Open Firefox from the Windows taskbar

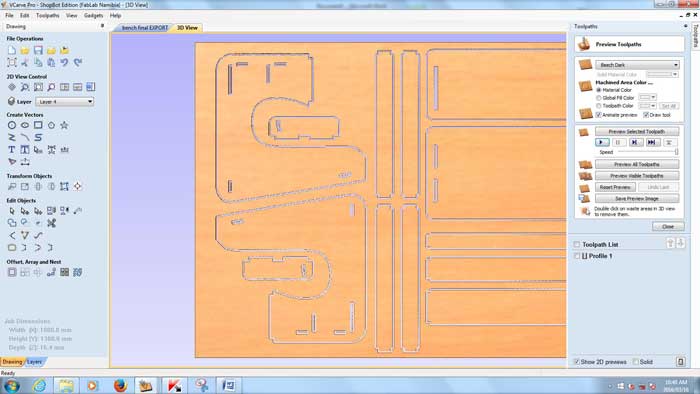(120, 385)
